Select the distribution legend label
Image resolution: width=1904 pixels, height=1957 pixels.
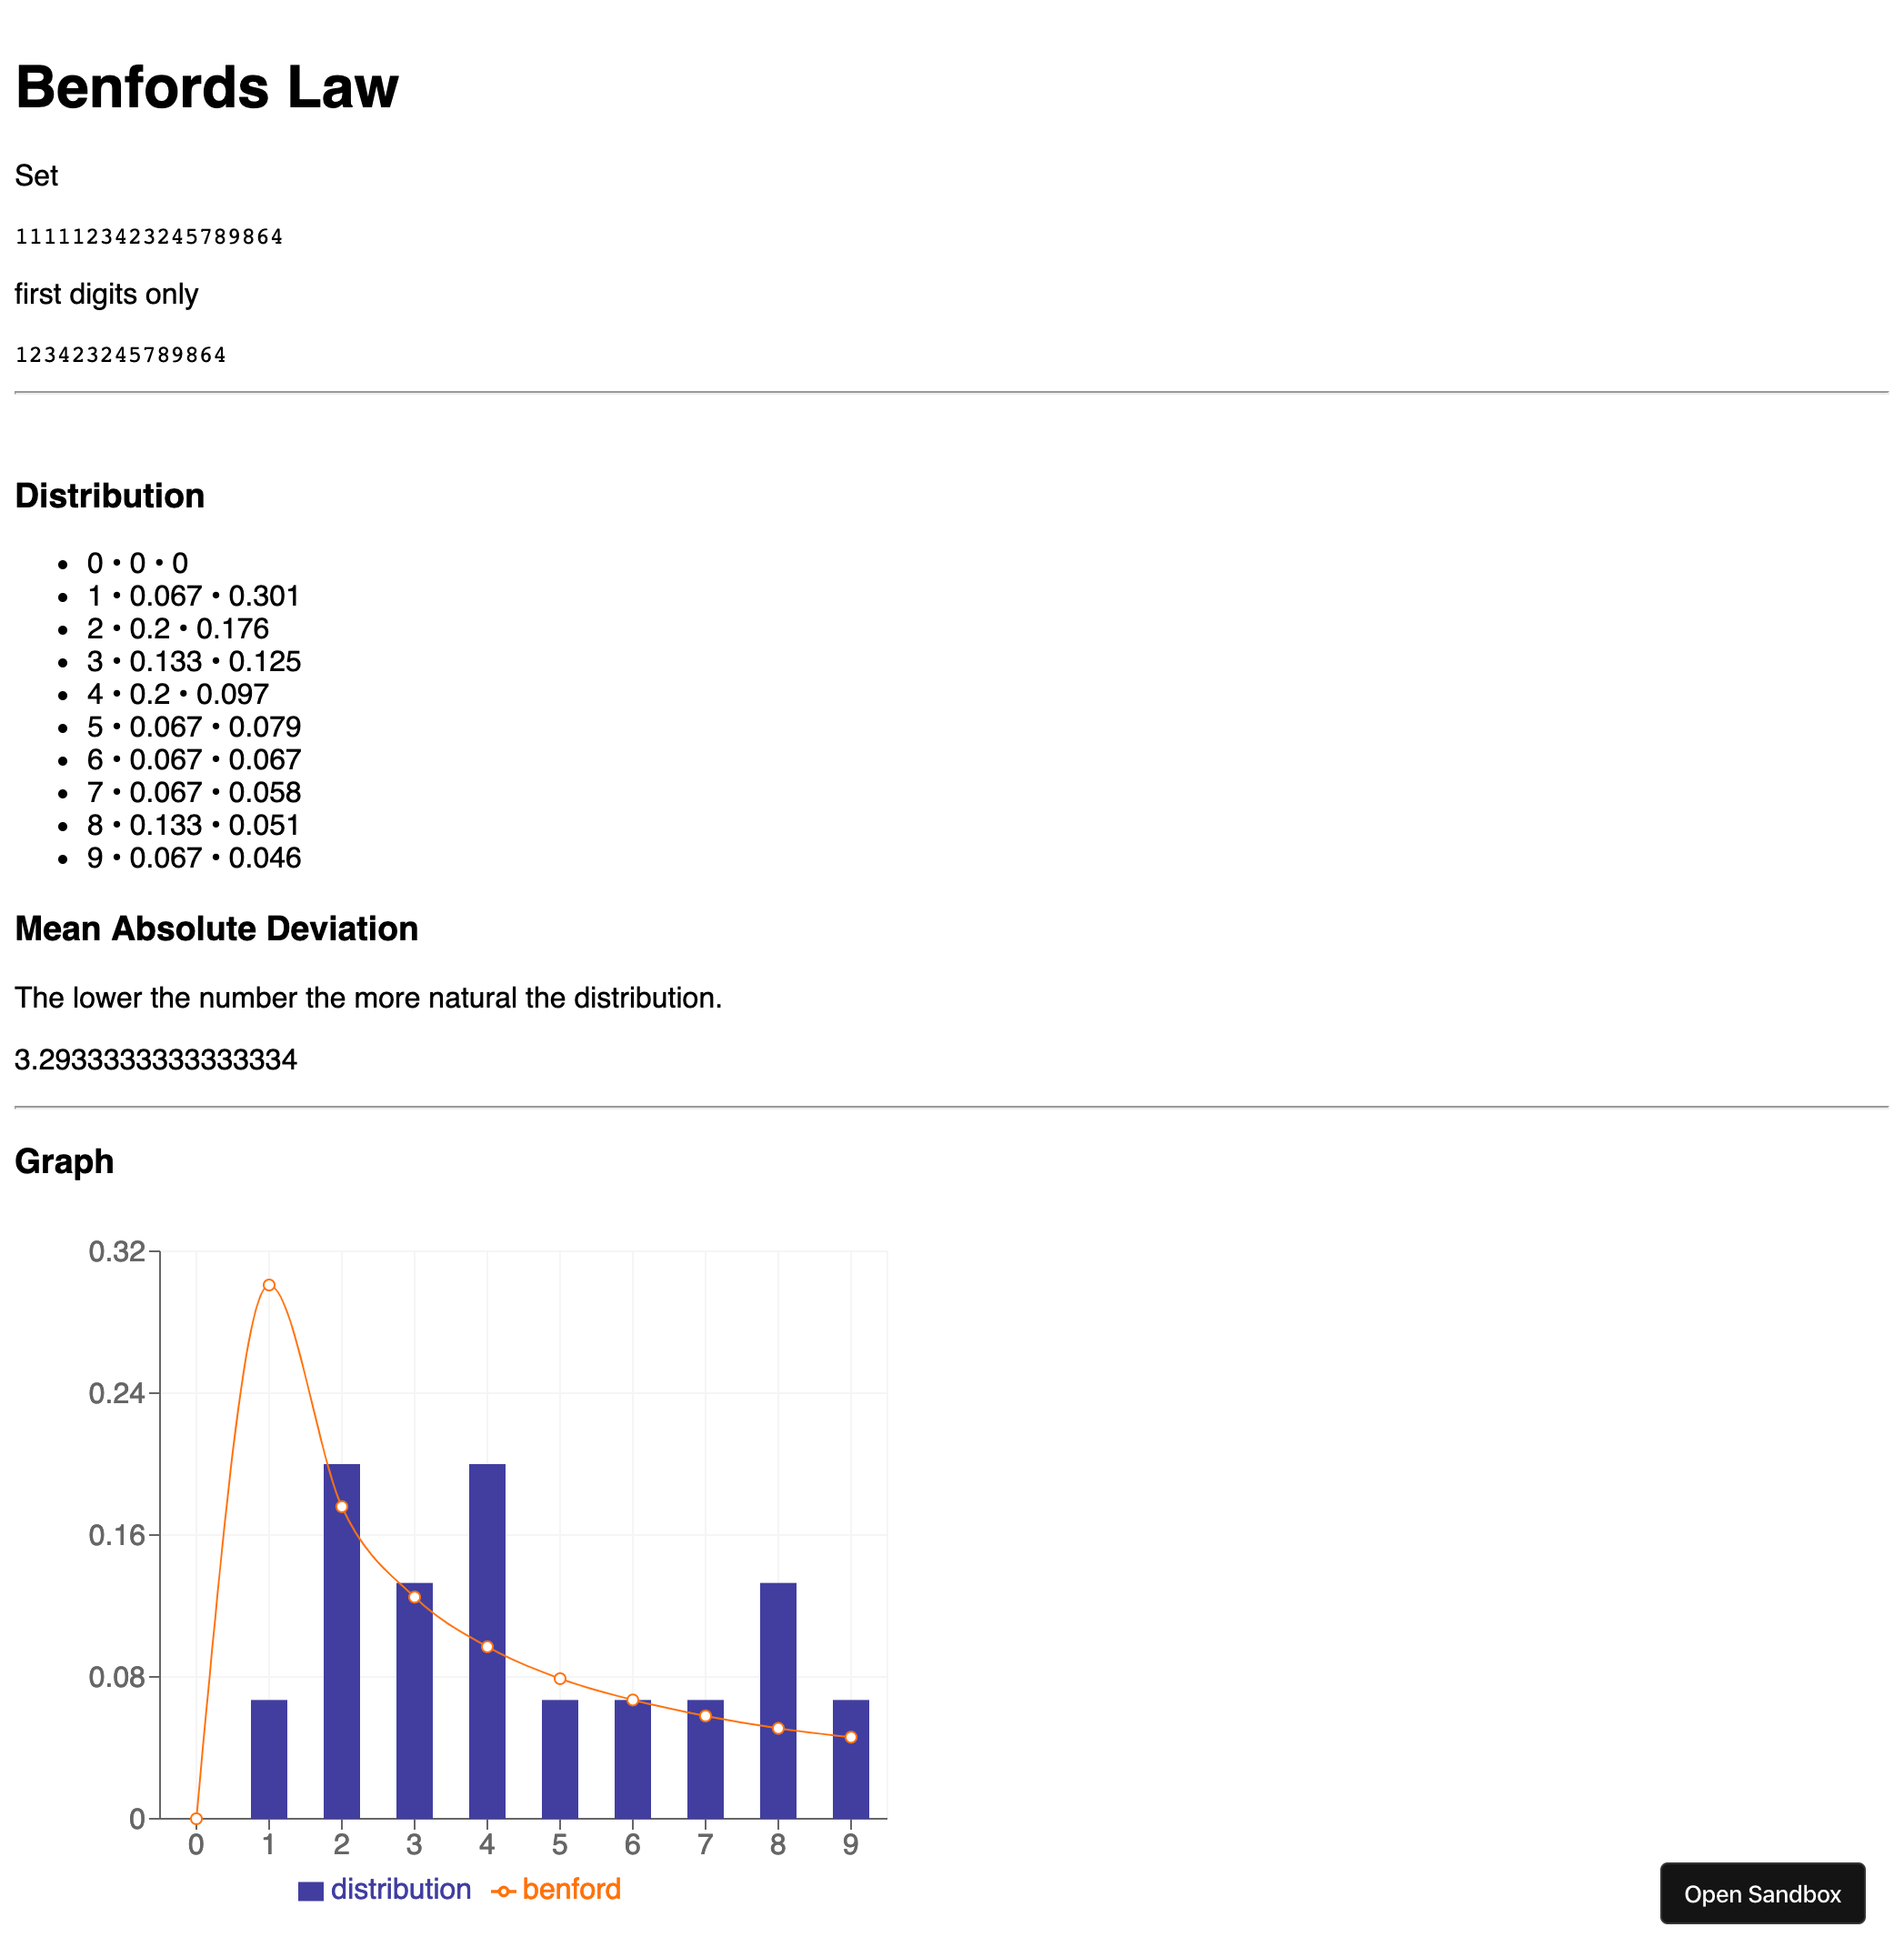pos(400,1889)
